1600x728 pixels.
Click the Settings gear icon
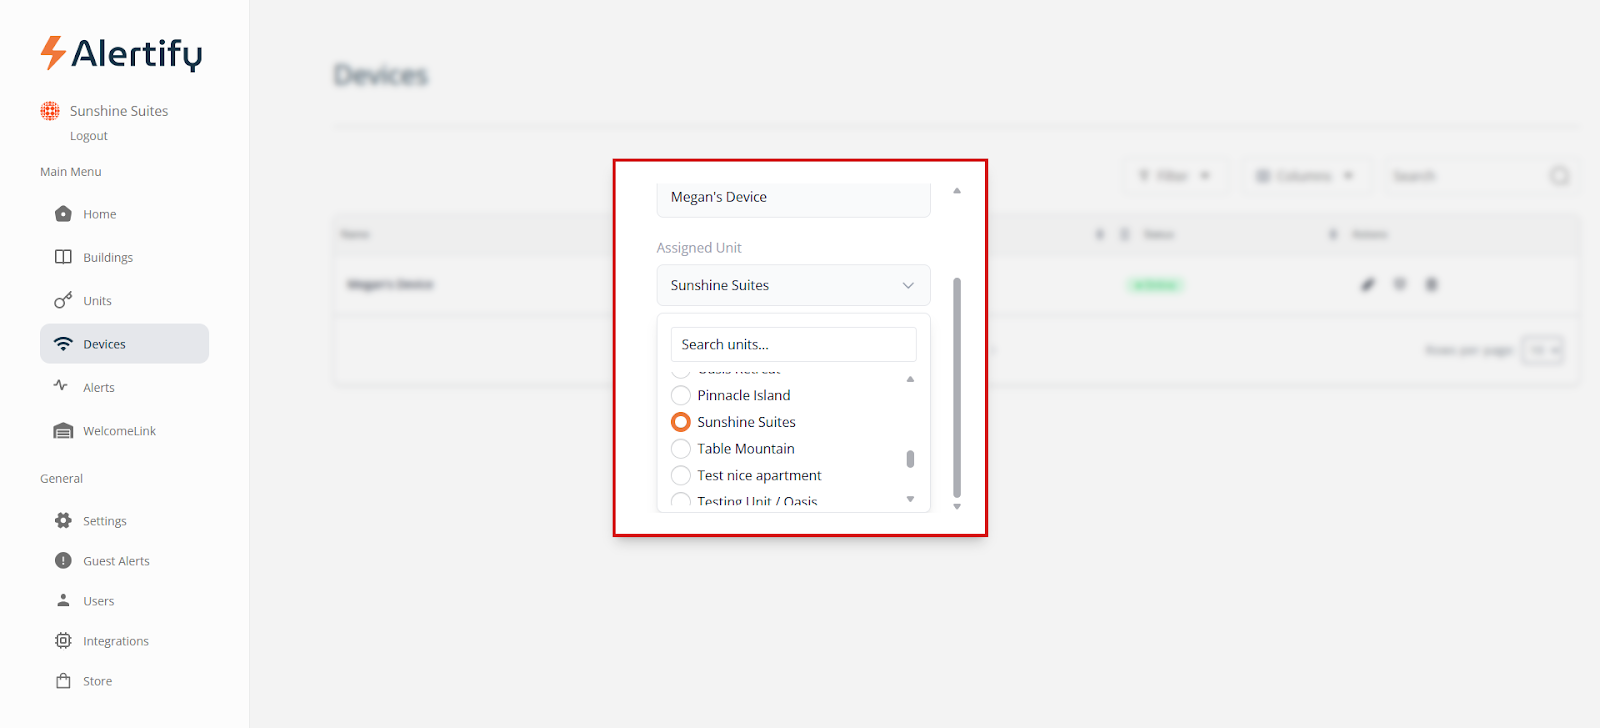coord(63,521)
